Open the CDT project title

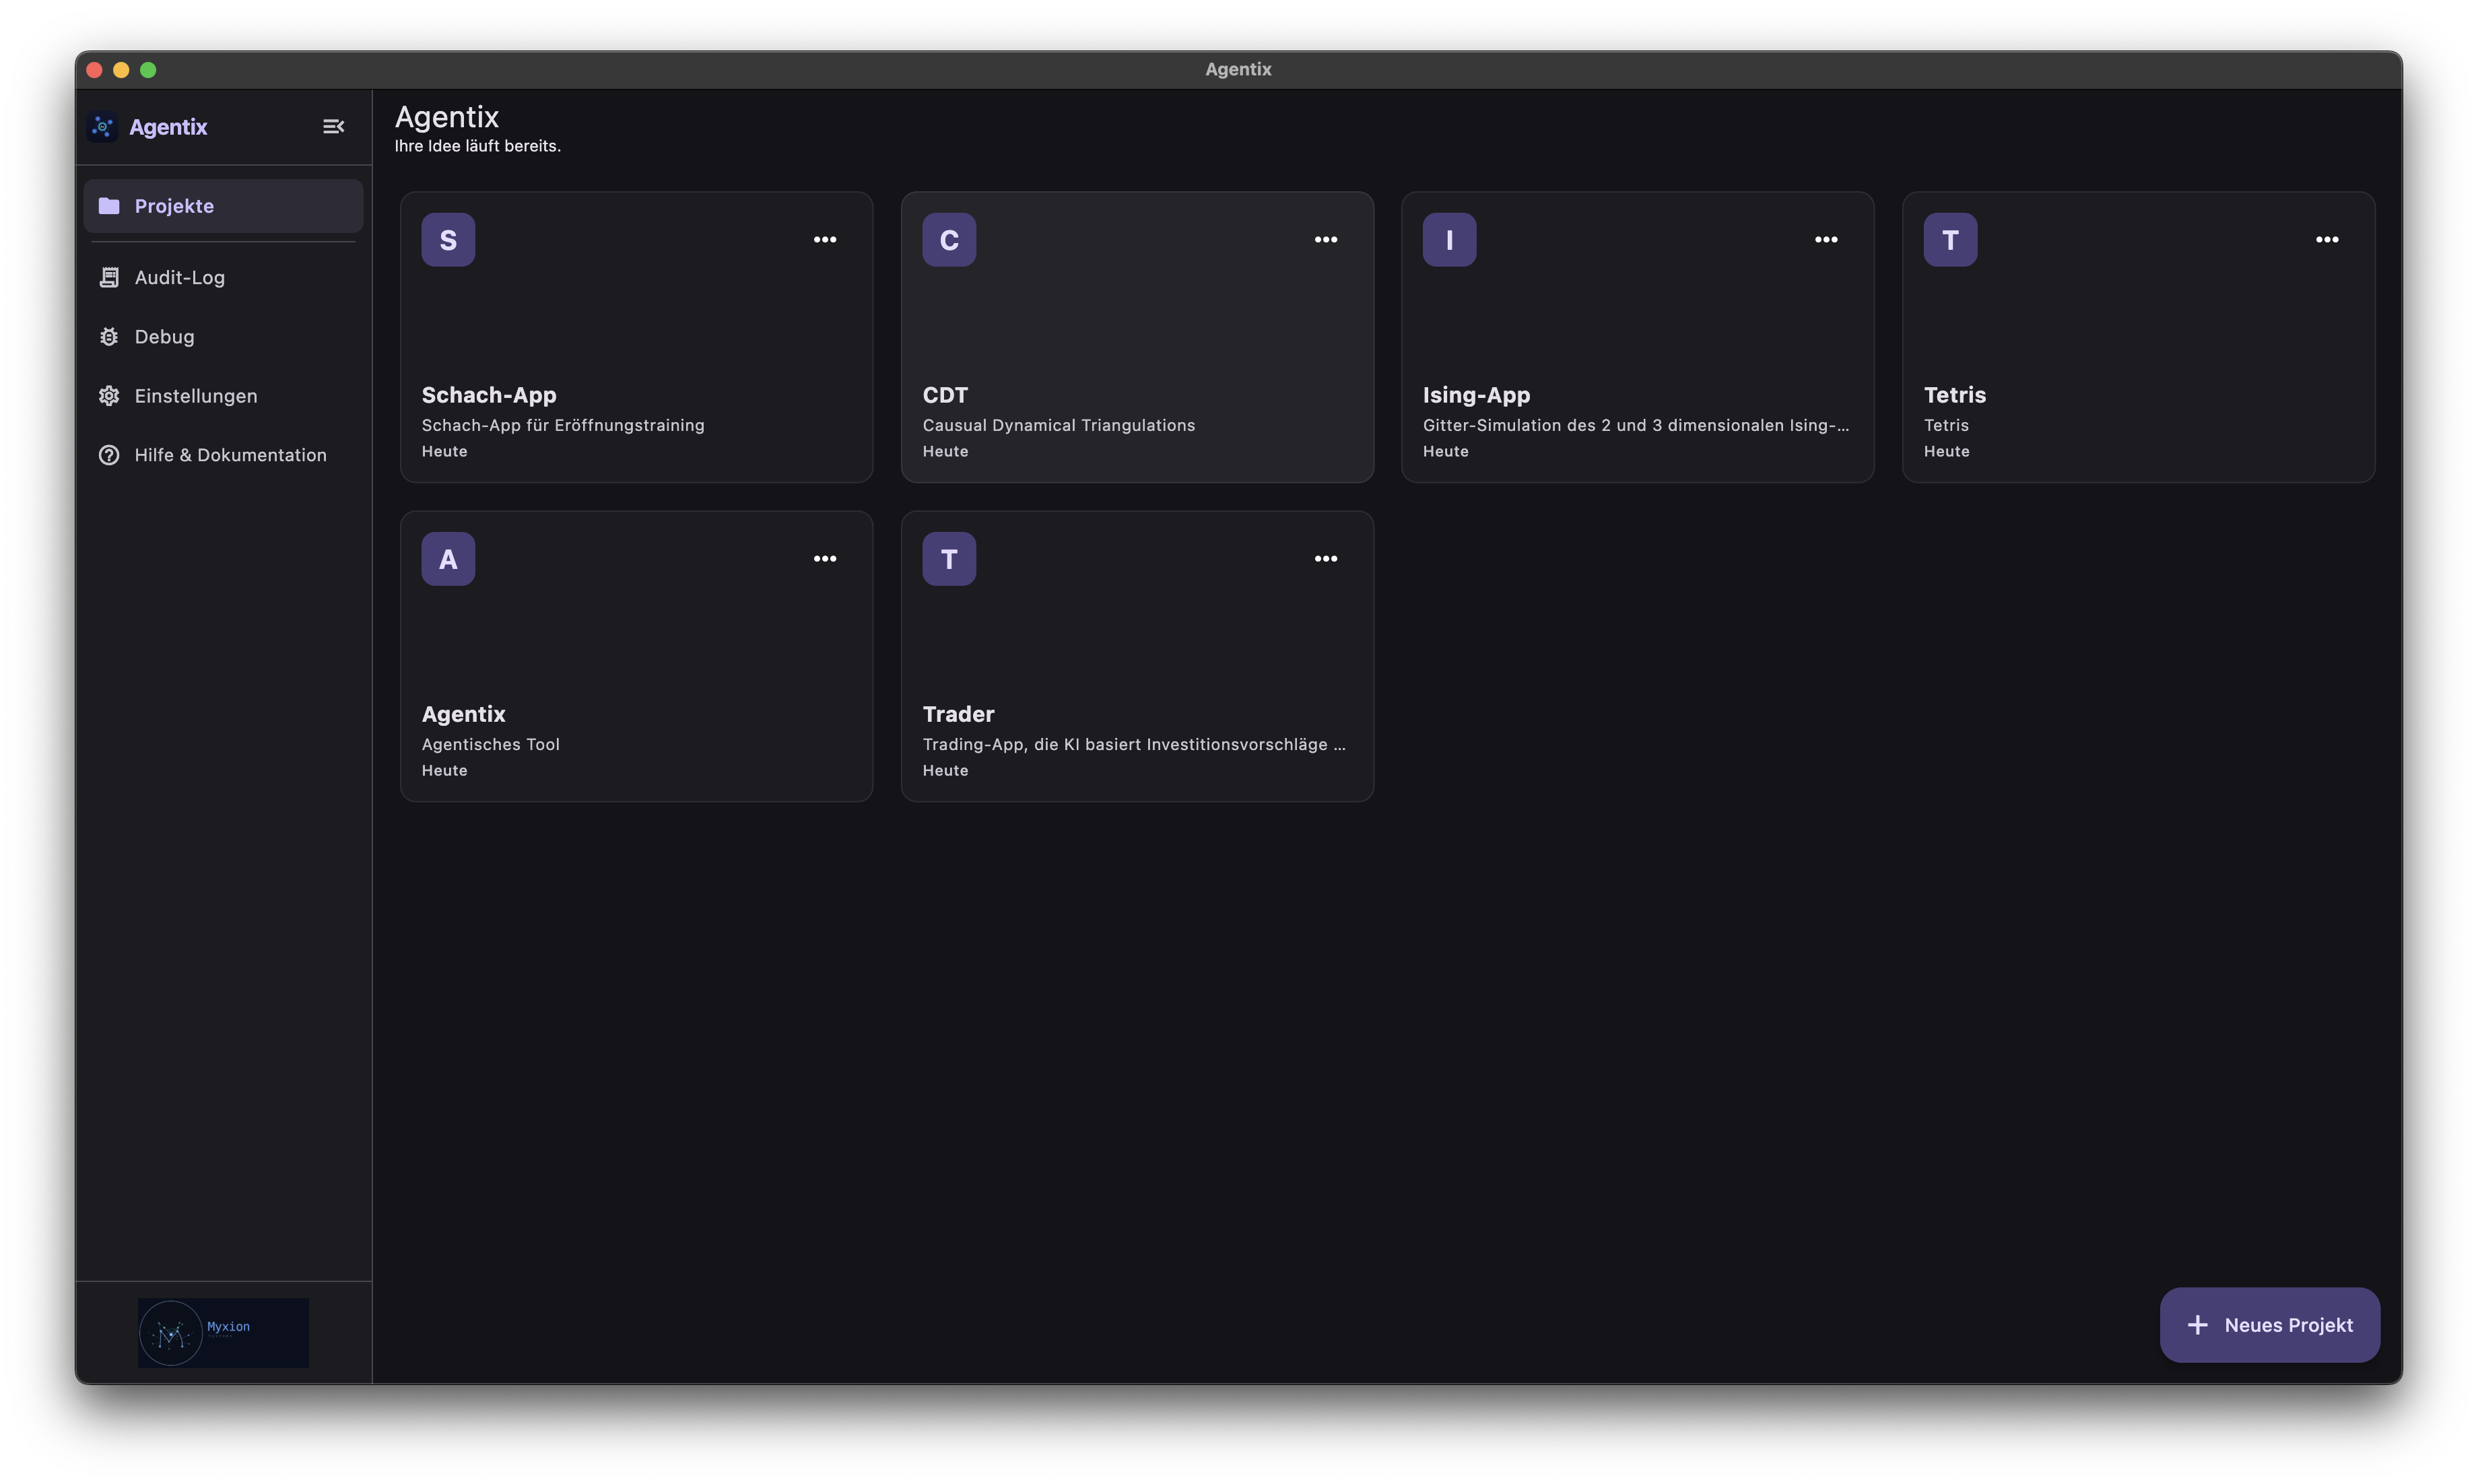tap(945, 395)
